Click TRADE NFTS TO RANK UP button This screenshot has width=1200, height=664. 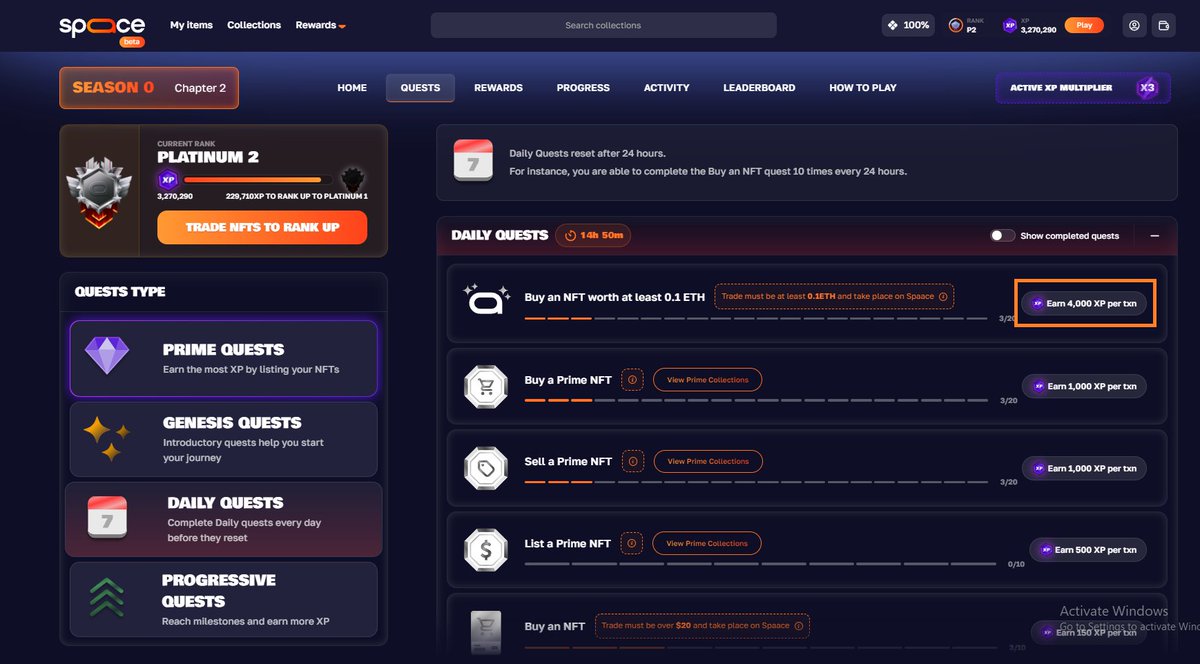262,227
